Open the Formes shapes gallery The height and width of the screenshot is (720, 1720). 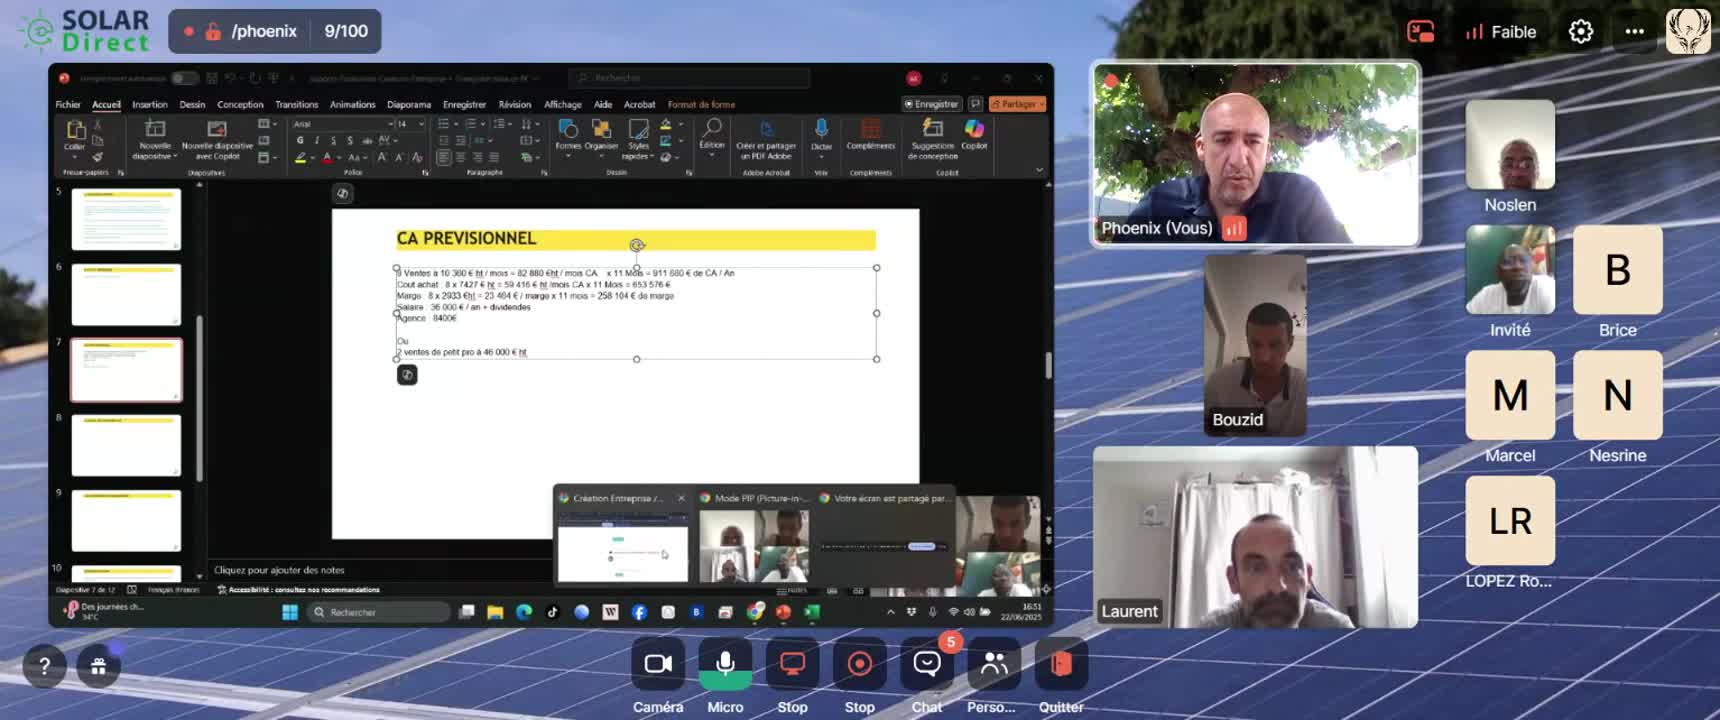pos(568,129)
